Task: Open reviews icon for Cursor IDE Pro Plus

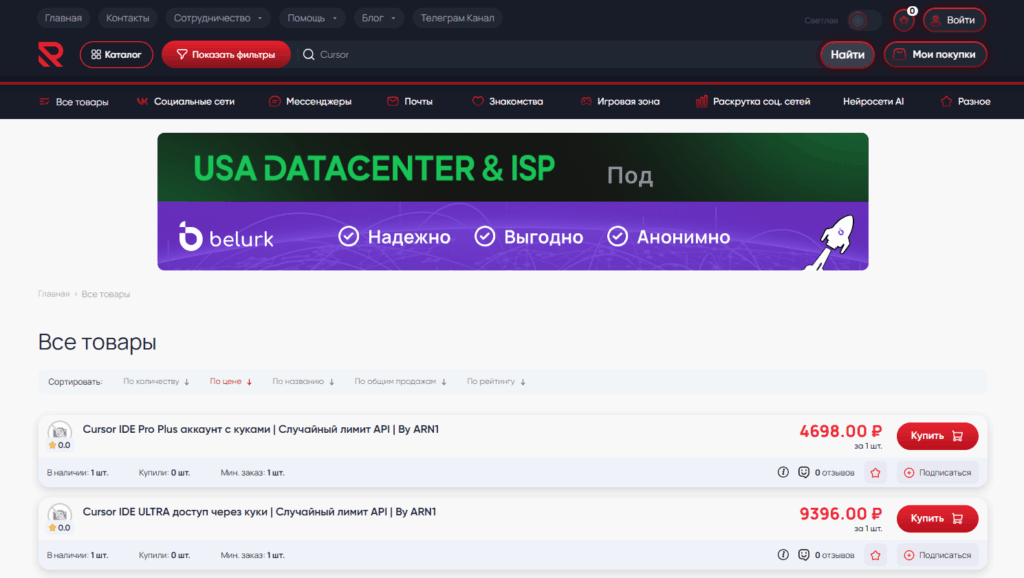Action: [x=804, y=472]
